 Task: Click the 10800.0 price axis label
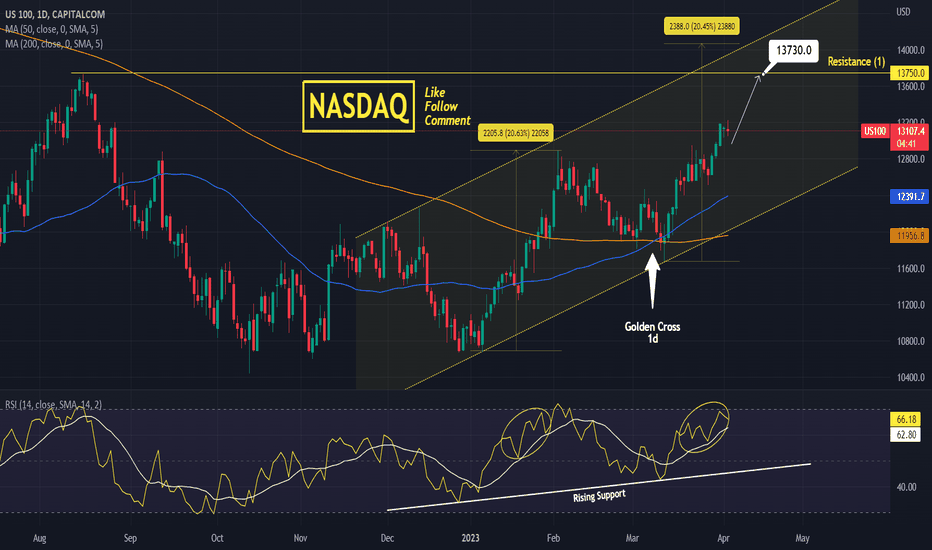point(911,341)
